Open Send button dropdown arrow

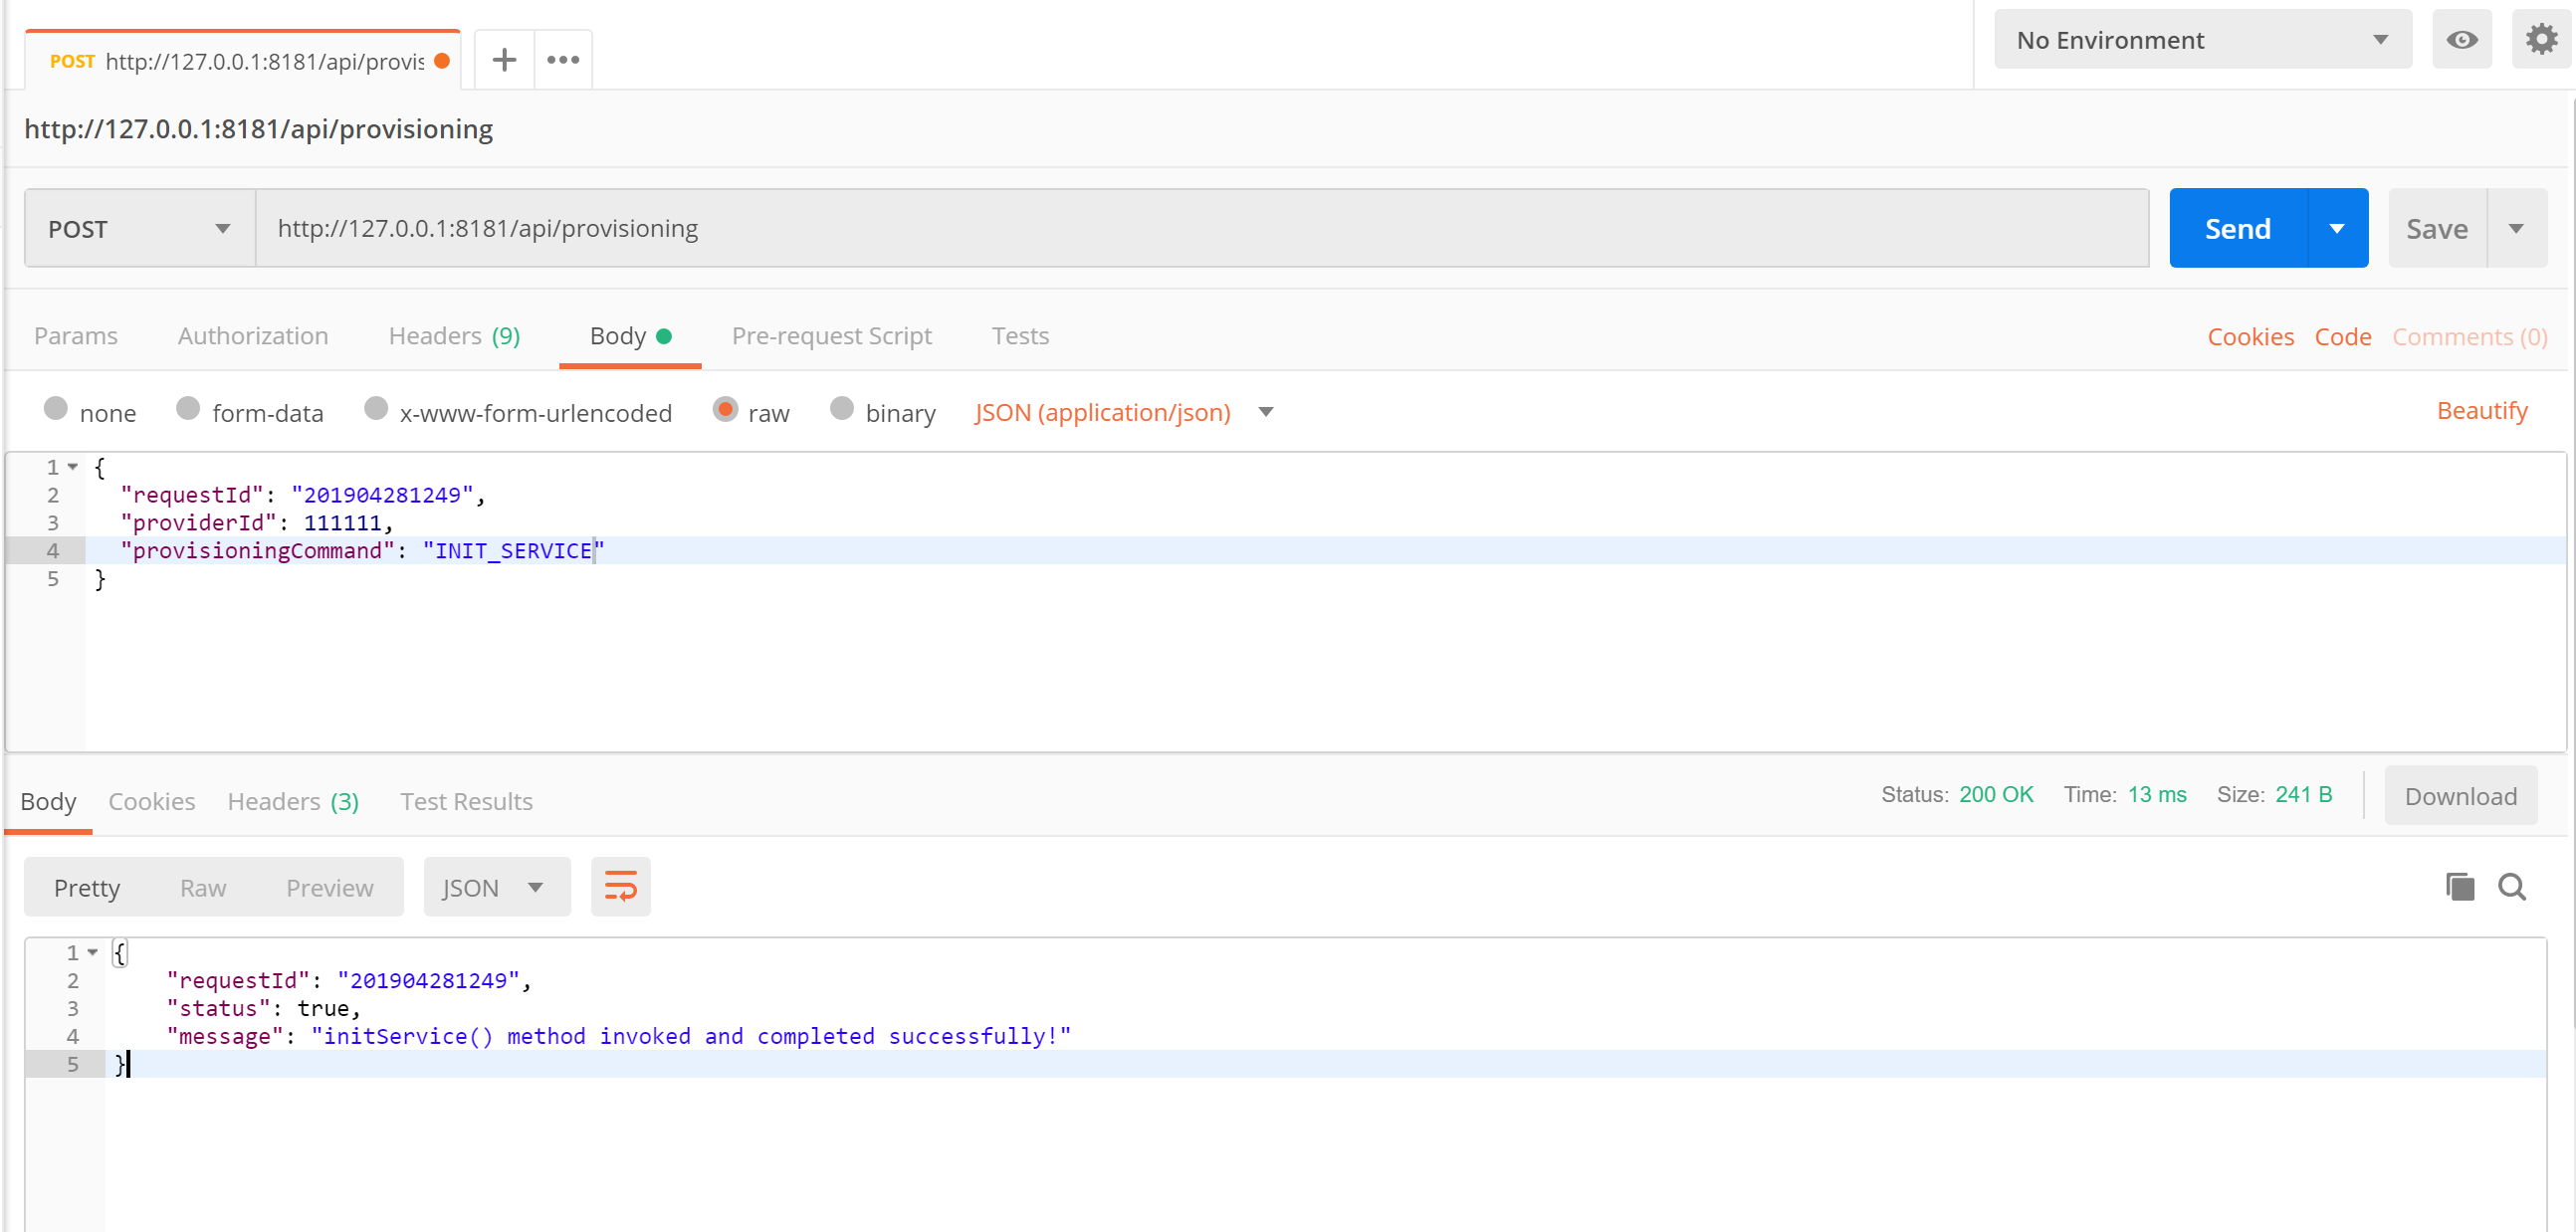(2337, 229)
